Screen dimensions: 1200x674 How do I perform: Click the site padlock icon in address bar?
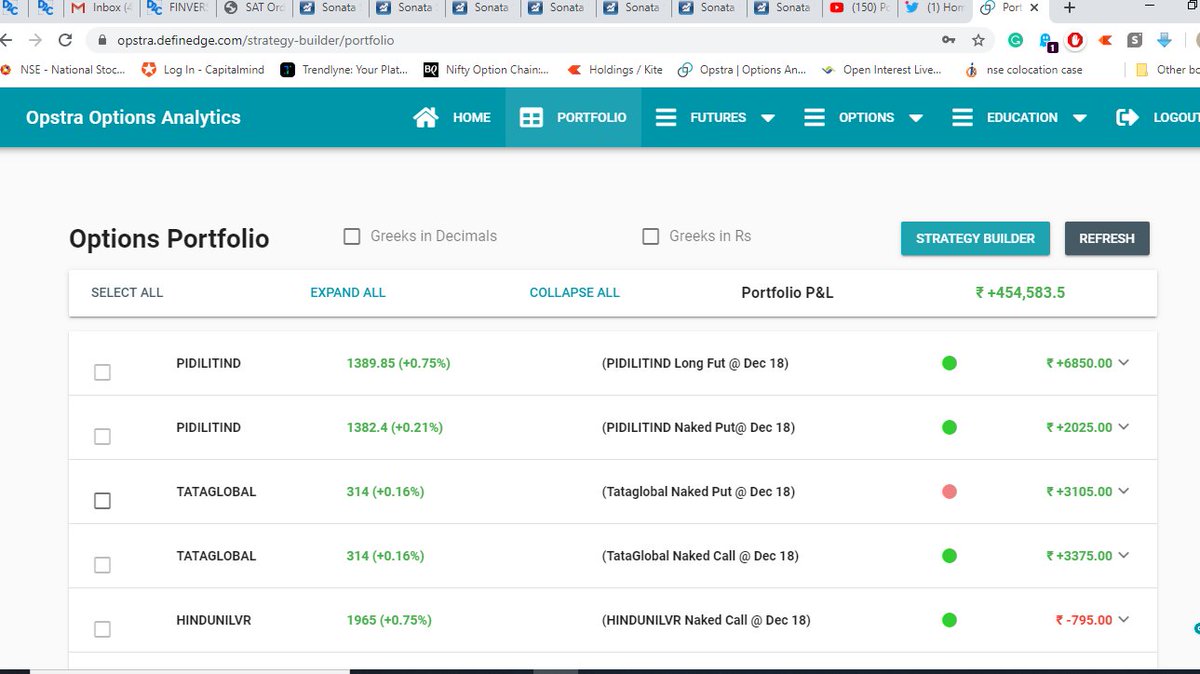100,41
